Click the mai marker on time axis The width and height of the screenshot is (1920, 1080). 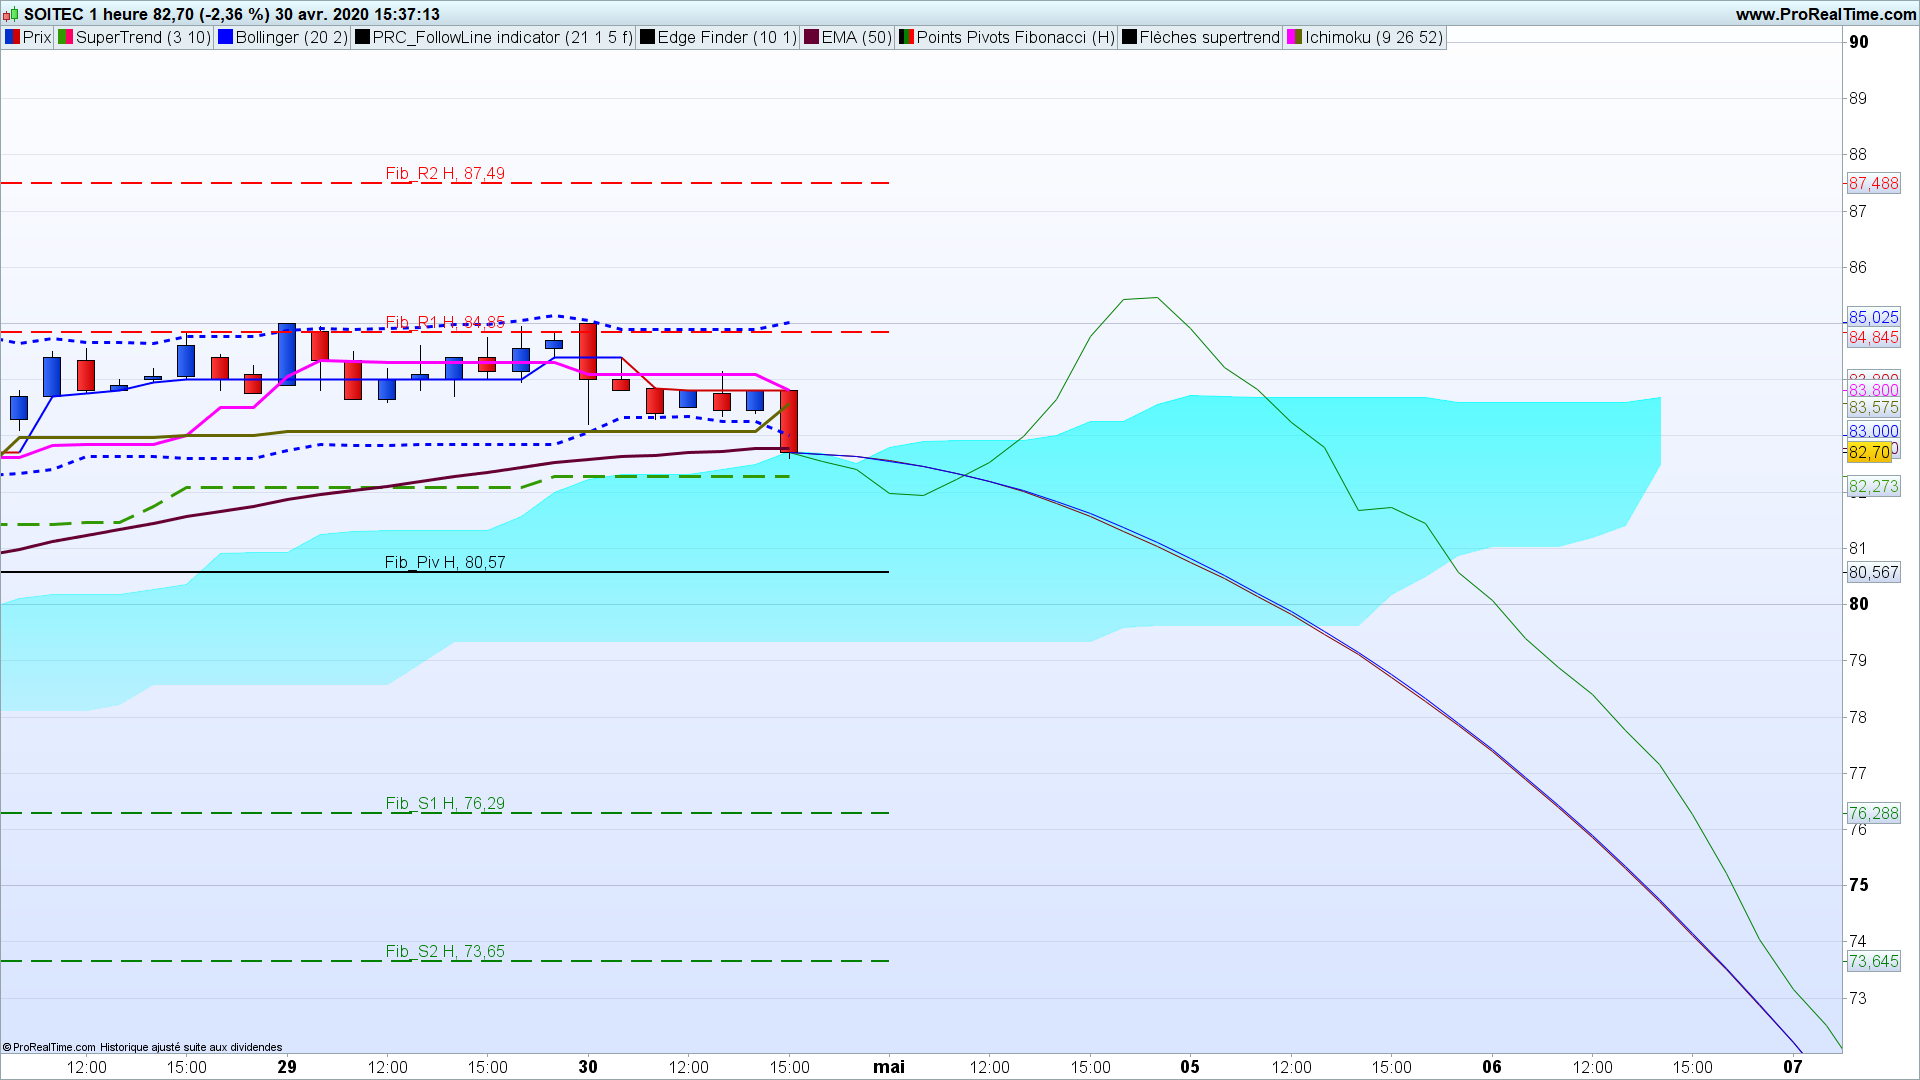click(889, 1066)
